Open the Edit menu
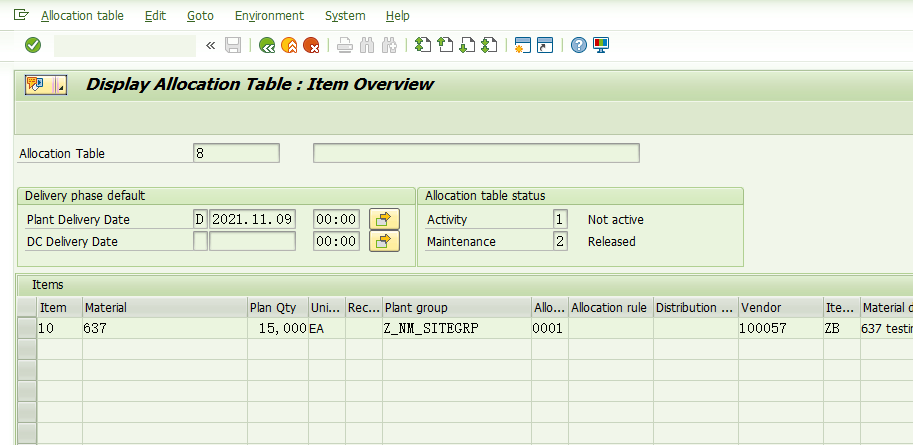The width and height of the screenshot is (913, 445). [155, 16]
